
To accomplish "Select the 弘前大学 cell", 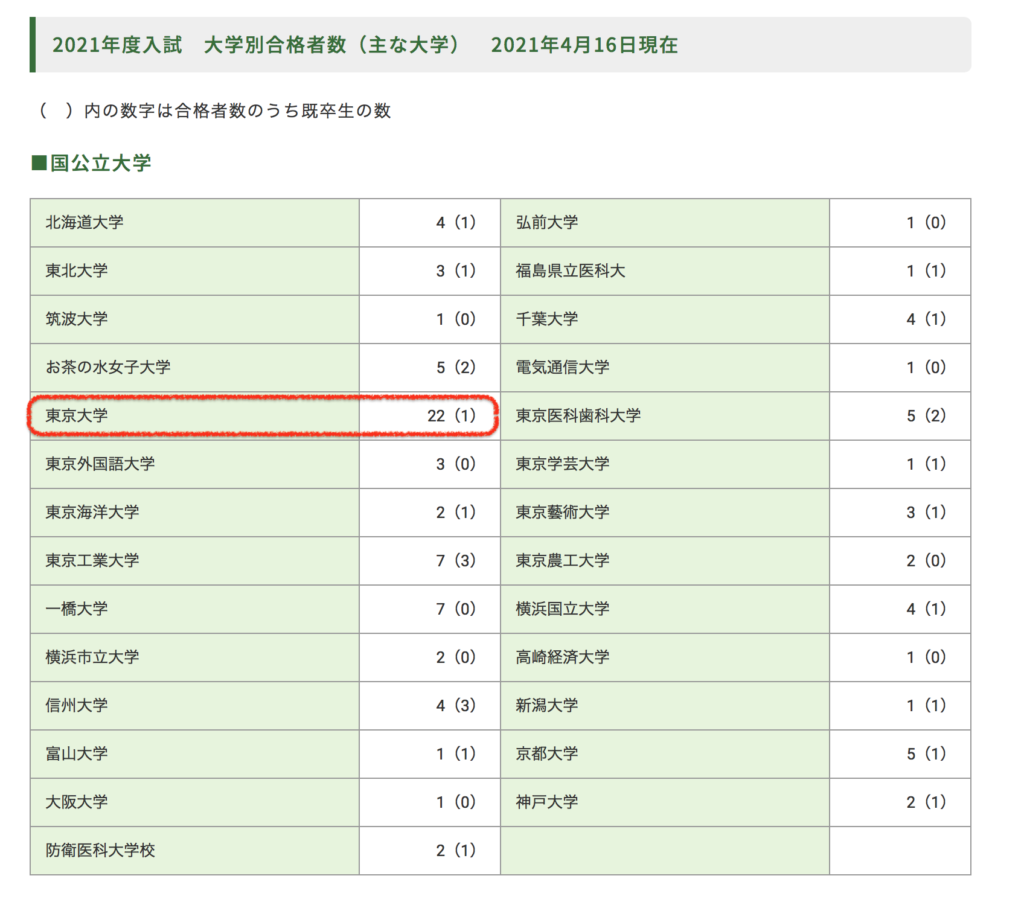I will [665, 223].
